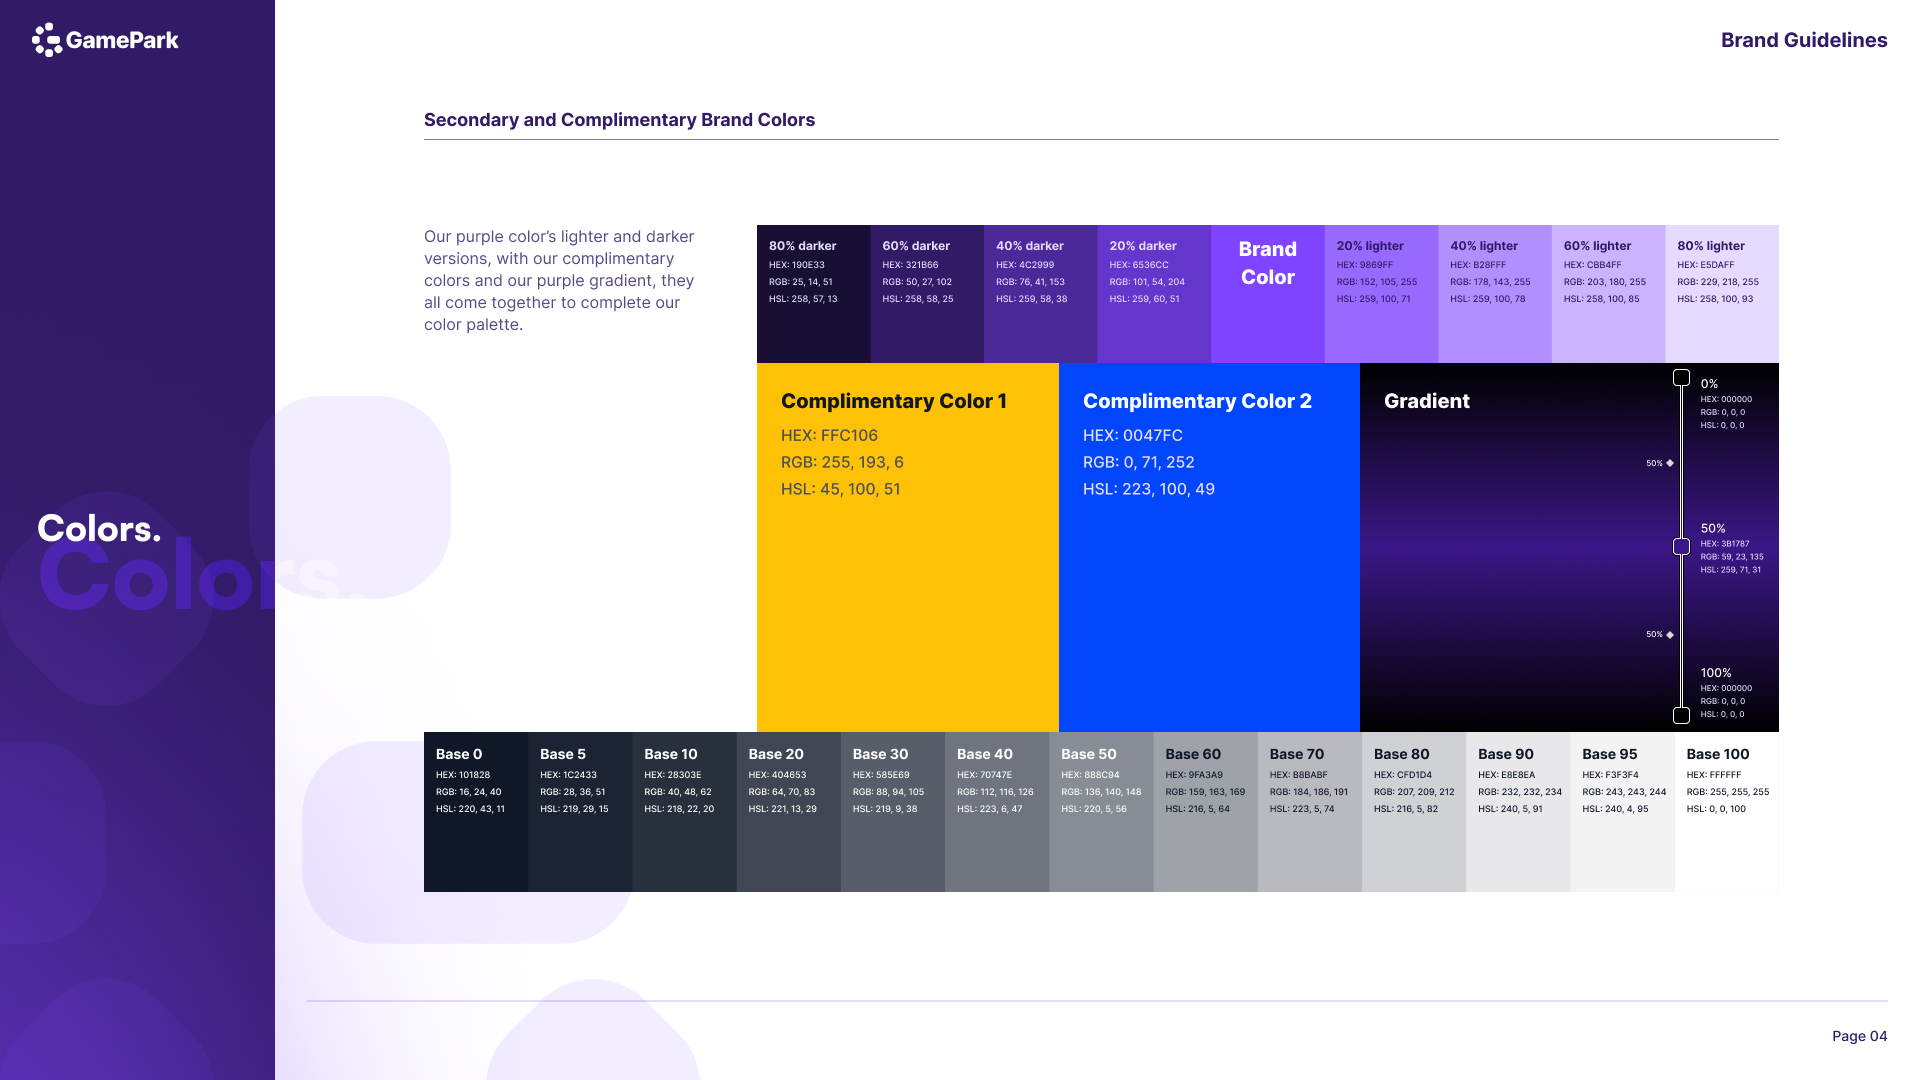This screenshot has width=1920, height=1080.
Task: Select the "HEX: FFC106" value
Action: pyautogui.click(x=829, y=435)
